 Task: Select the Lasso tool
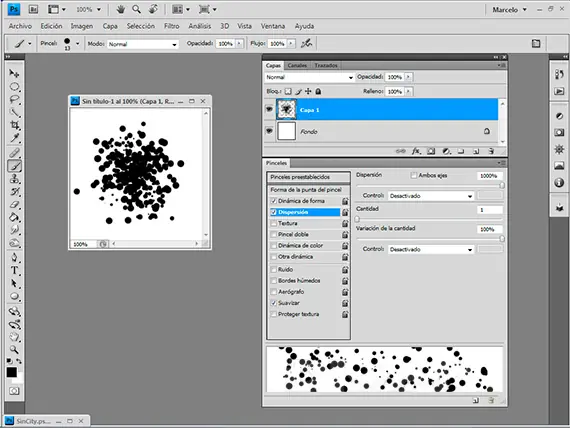14,99
